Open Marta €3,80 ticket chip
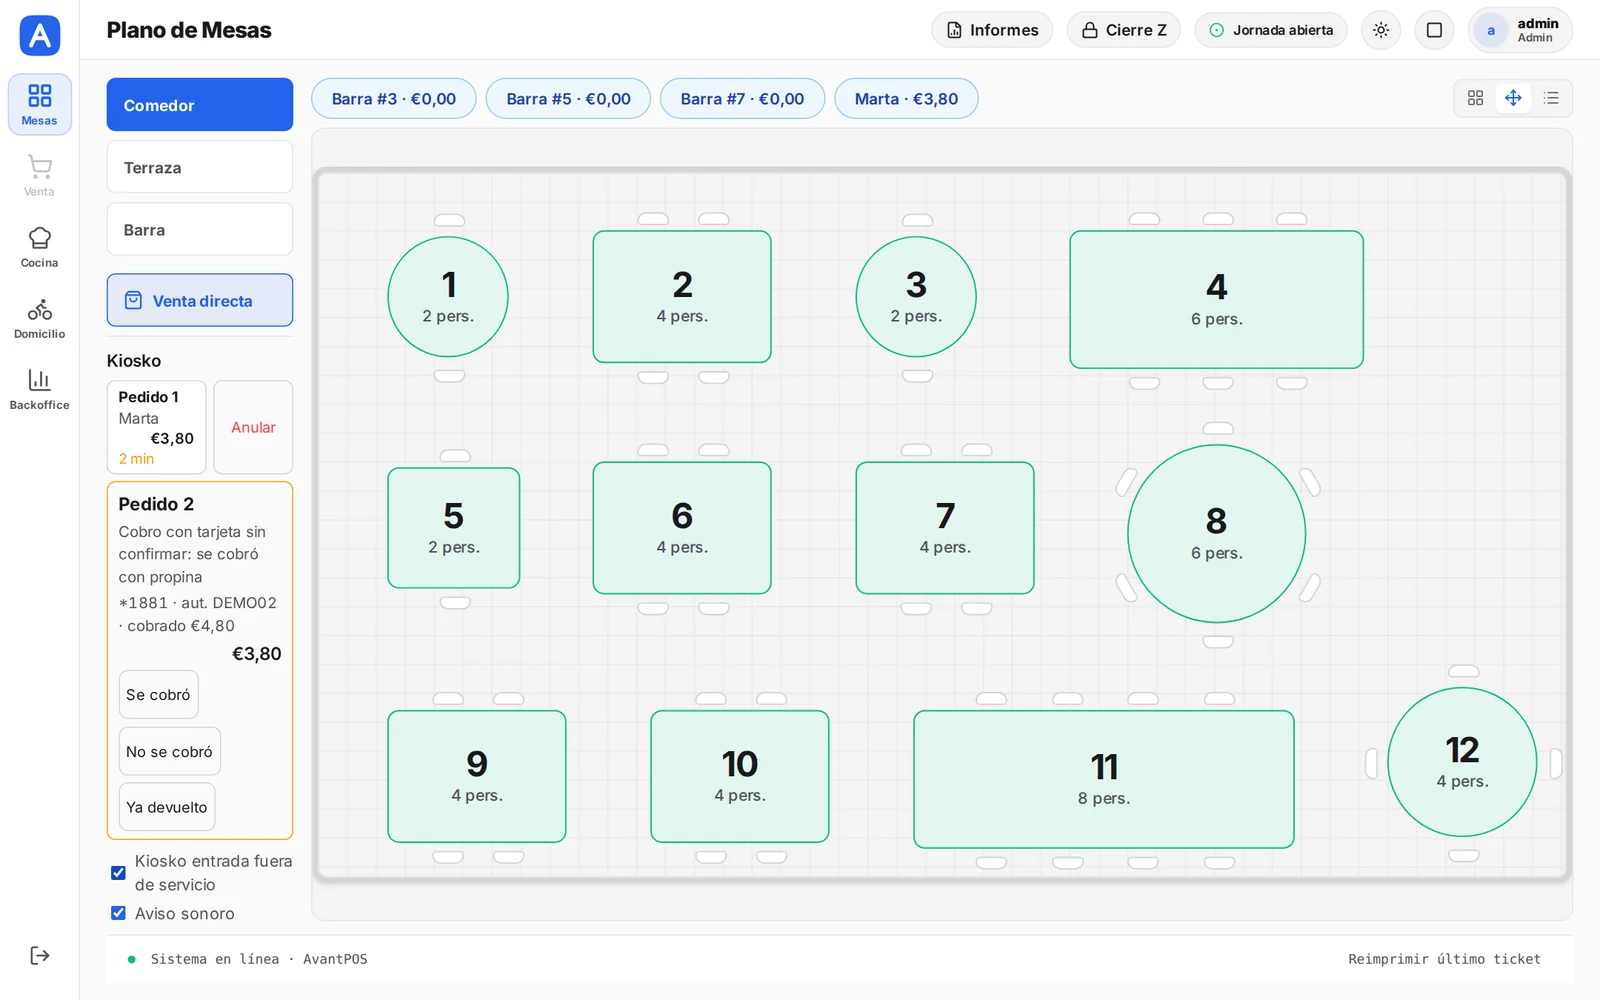 click(906, 99)
